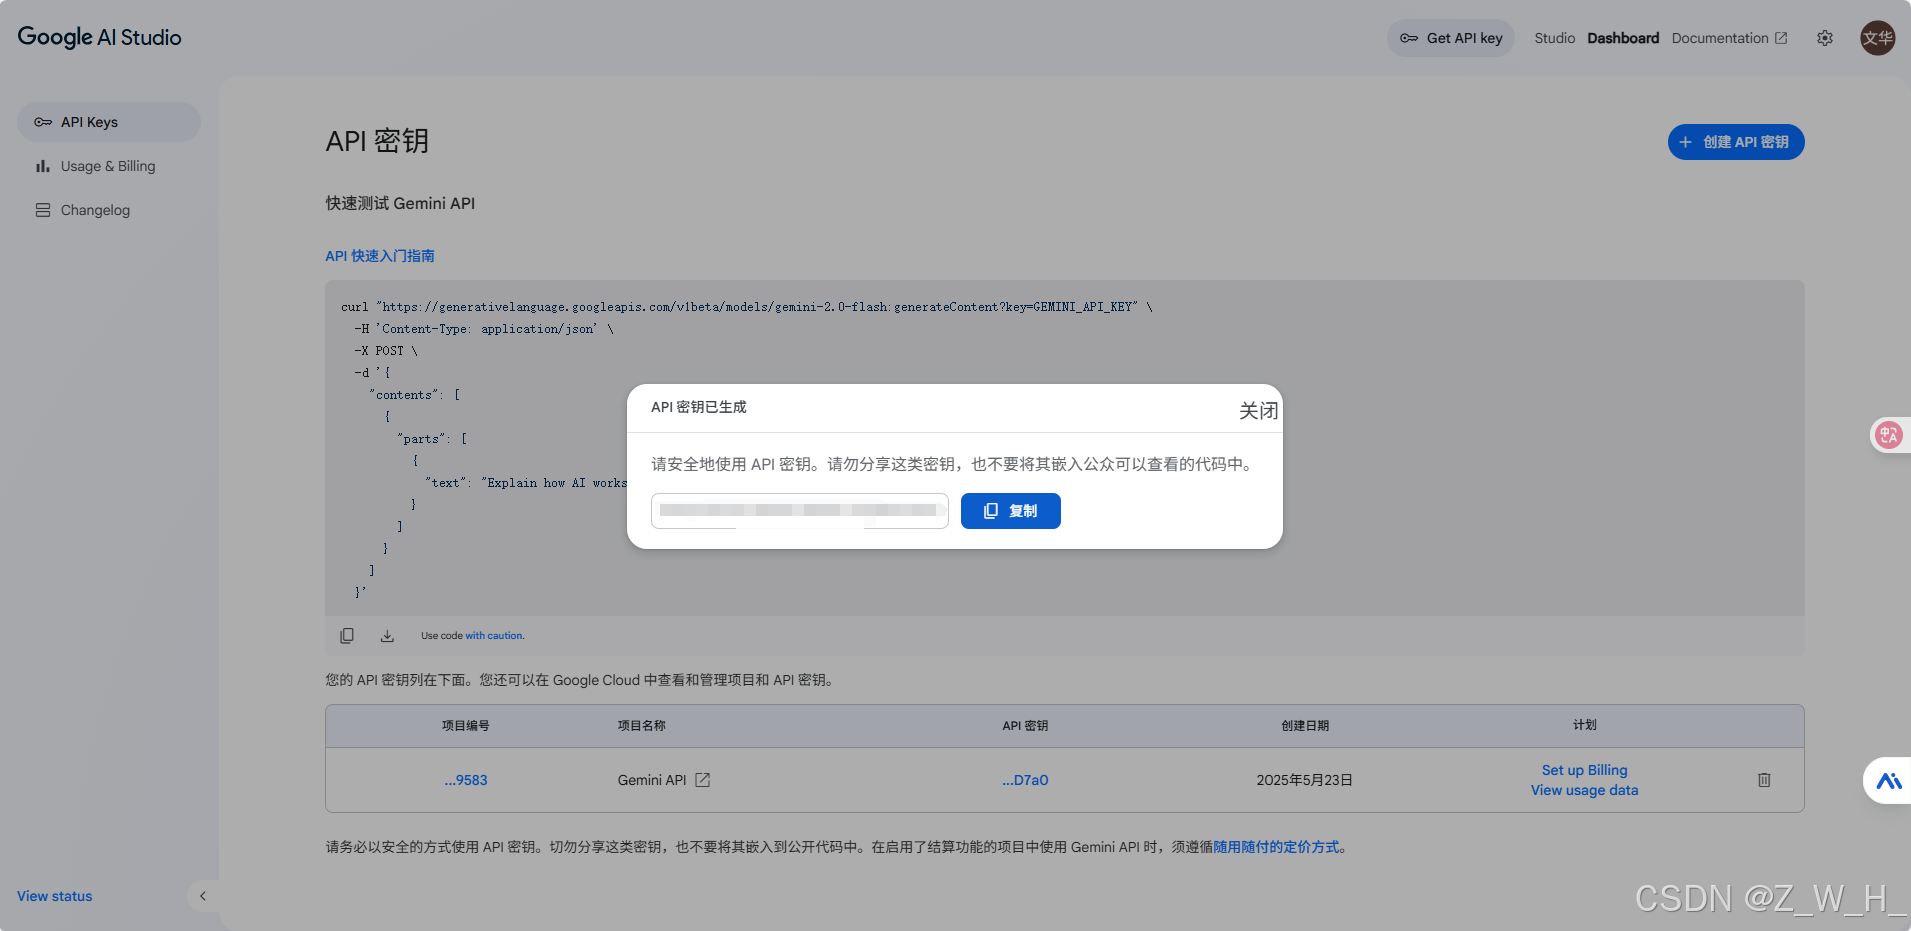
Task: Click the API 密钥 page heading
Action: pyautogui.click(x=377, y=141)
